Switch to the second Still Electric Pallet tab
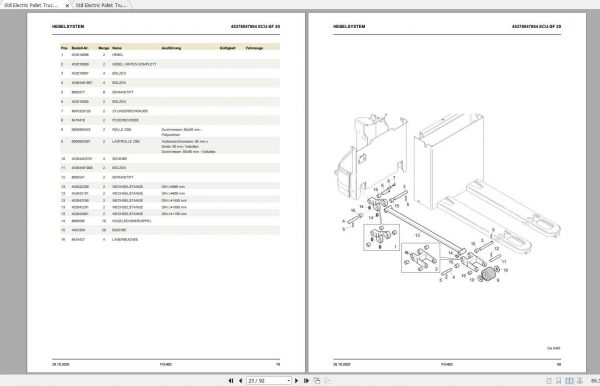 [x=101, y=5]
